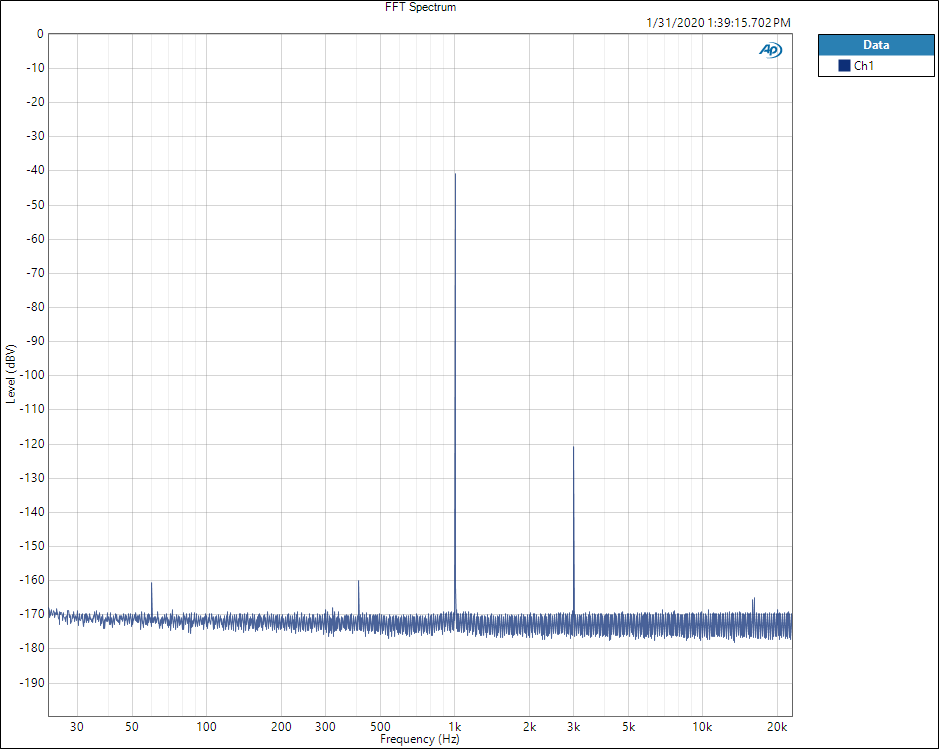Click the 20k frequency axis tick label
Viewport: 939px width, 749px height.
pyautogui.click(x=777, y=727)
